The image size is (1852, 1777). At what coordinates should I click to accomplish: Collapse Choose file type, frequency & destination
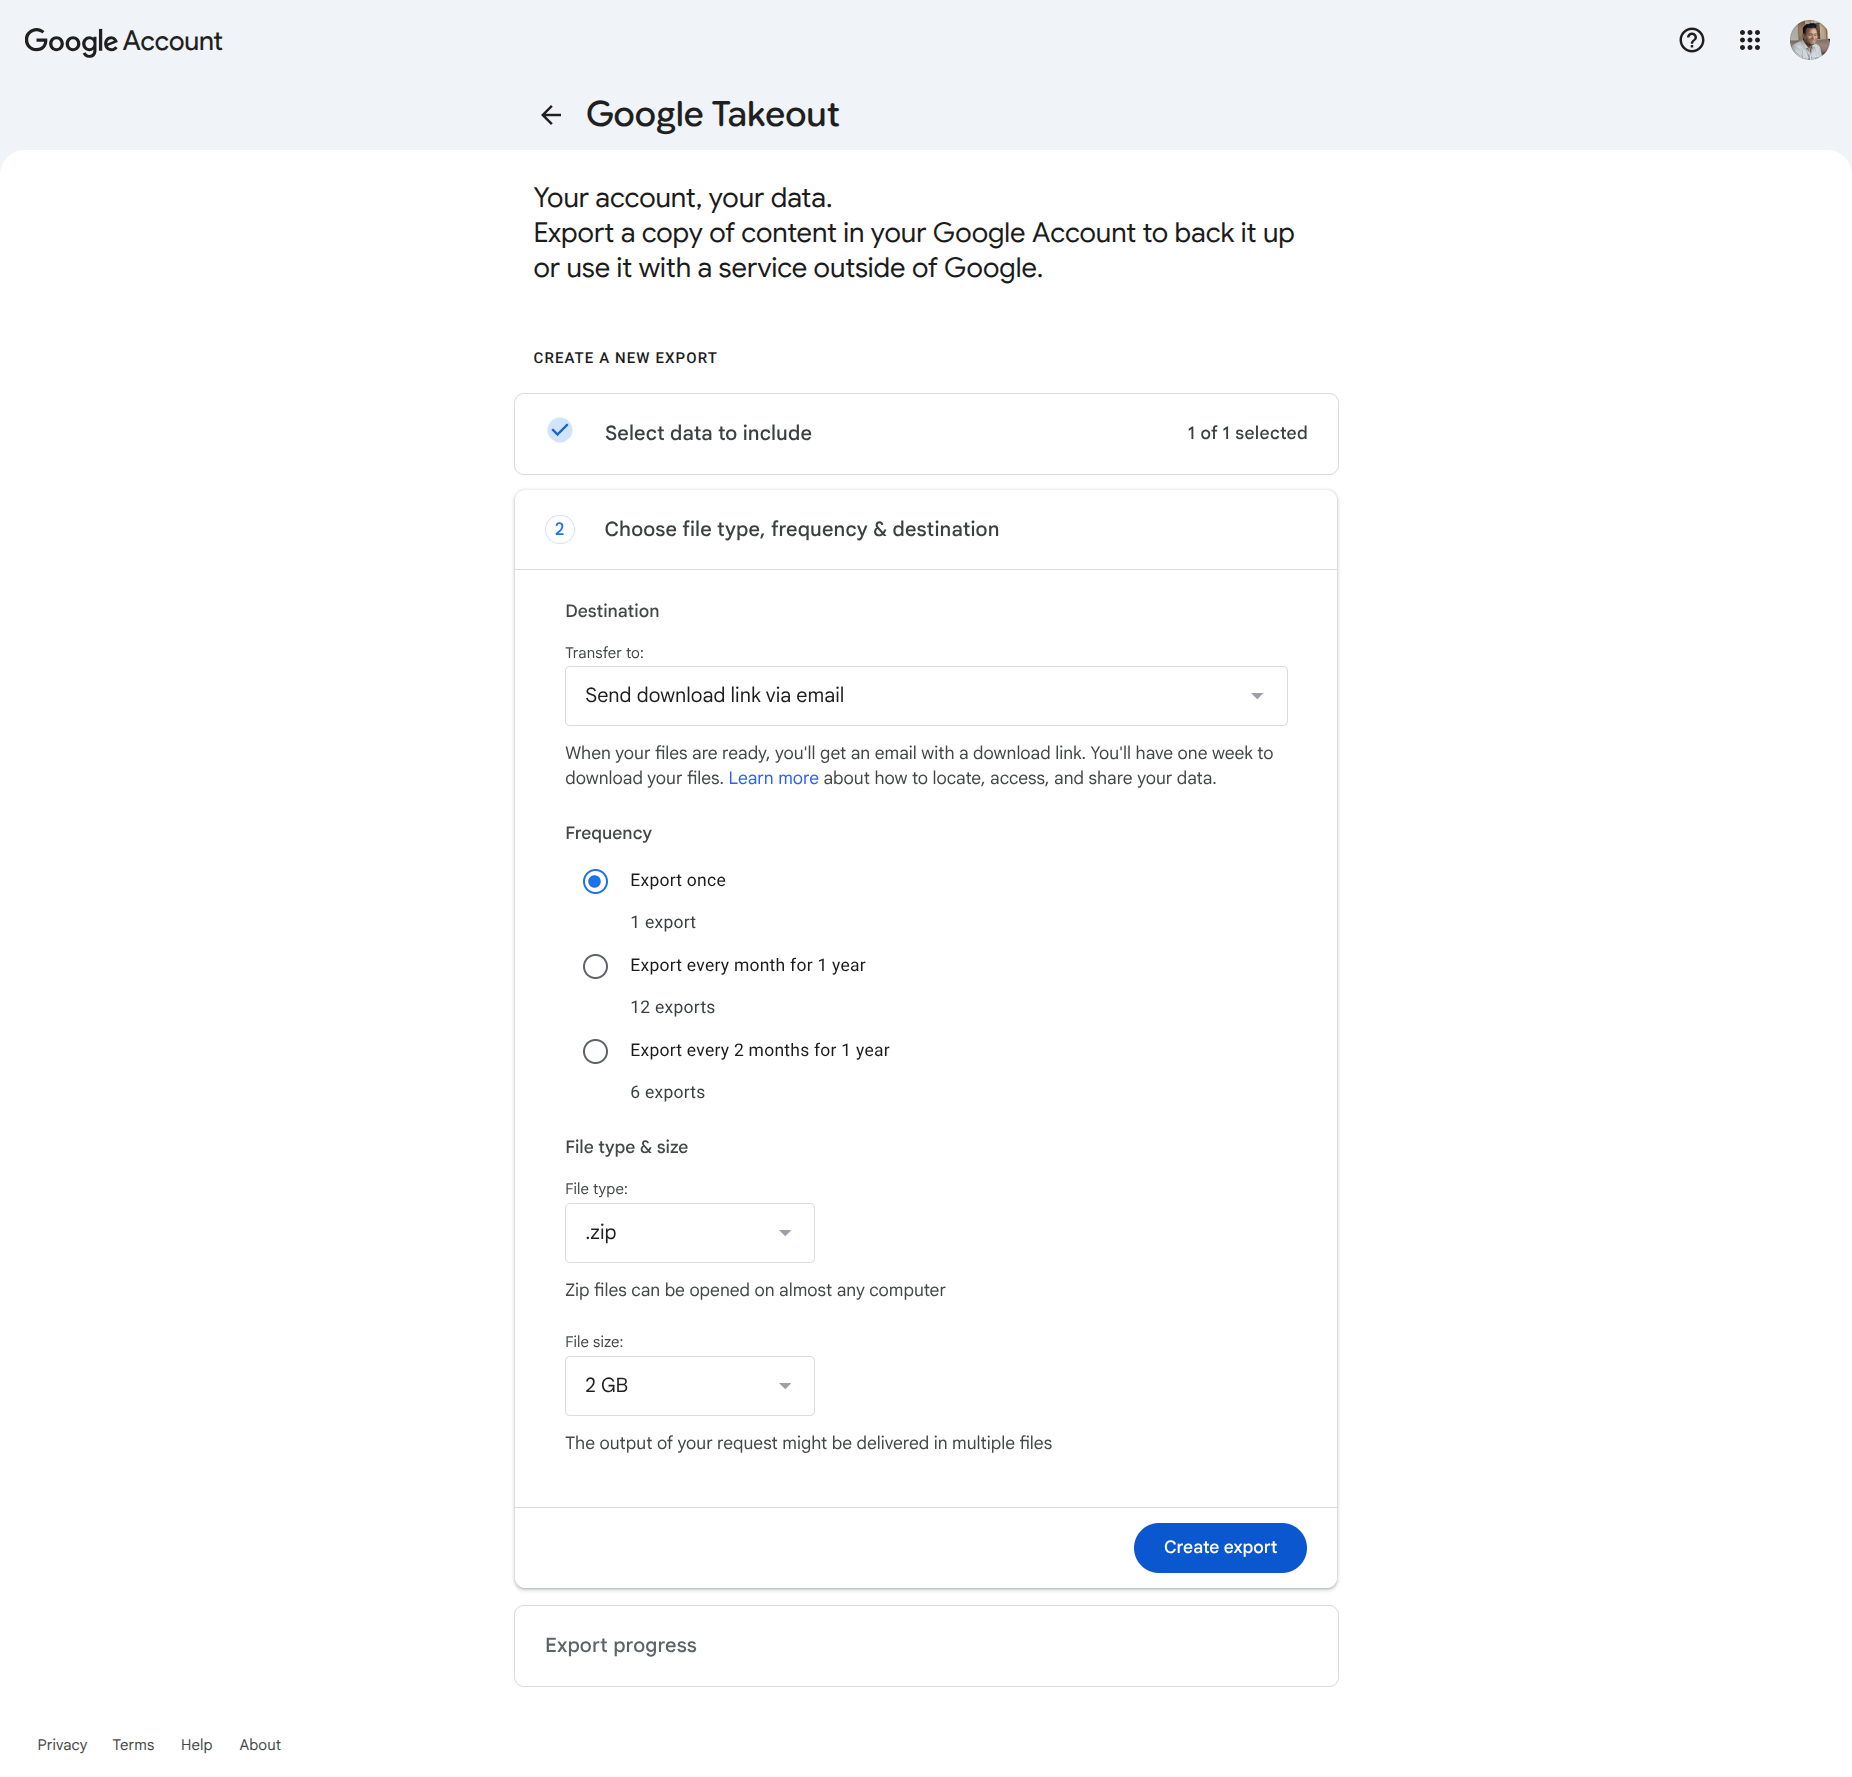pos(926,529)
